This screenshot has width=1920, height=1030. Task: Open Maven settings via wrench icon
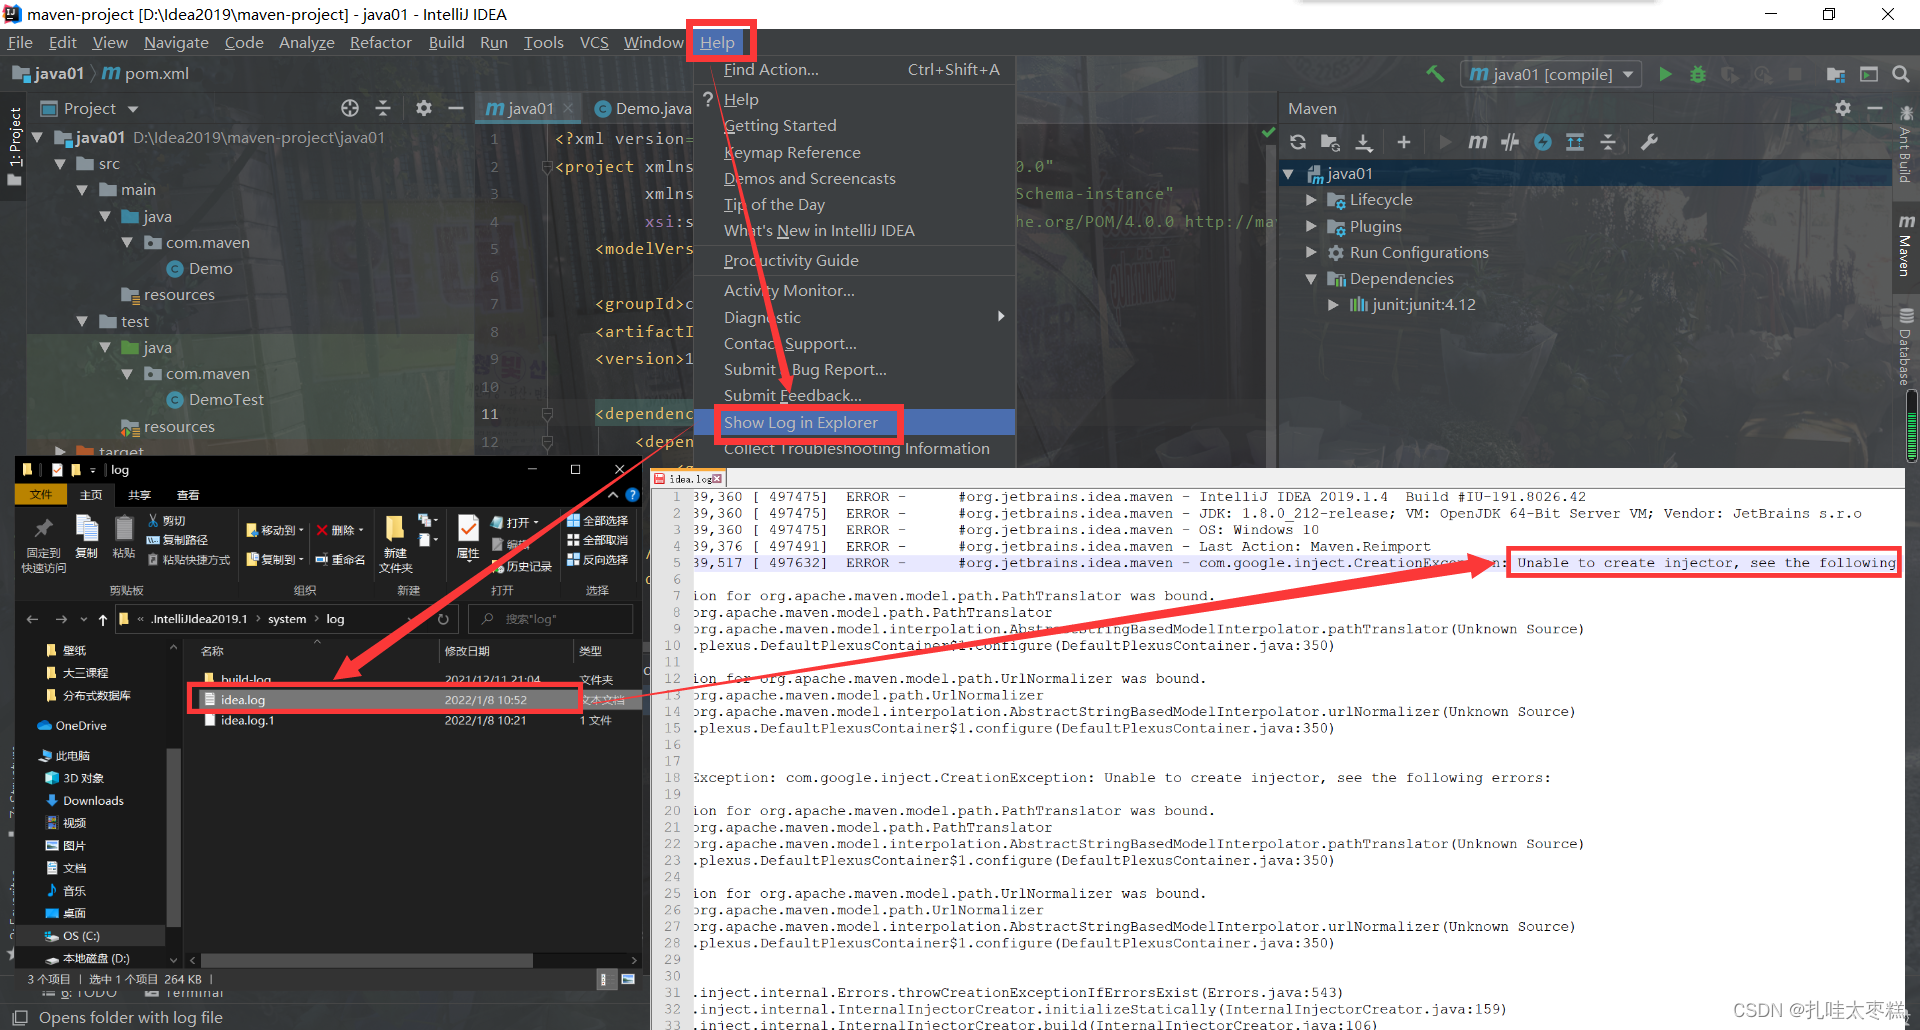point(1650,142)
